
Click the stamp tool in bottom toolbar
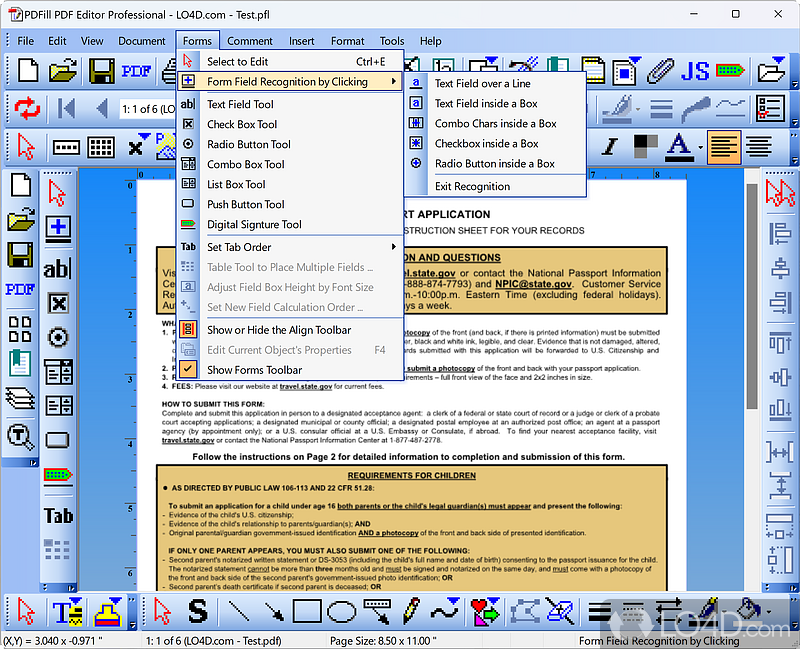point(107,613)
